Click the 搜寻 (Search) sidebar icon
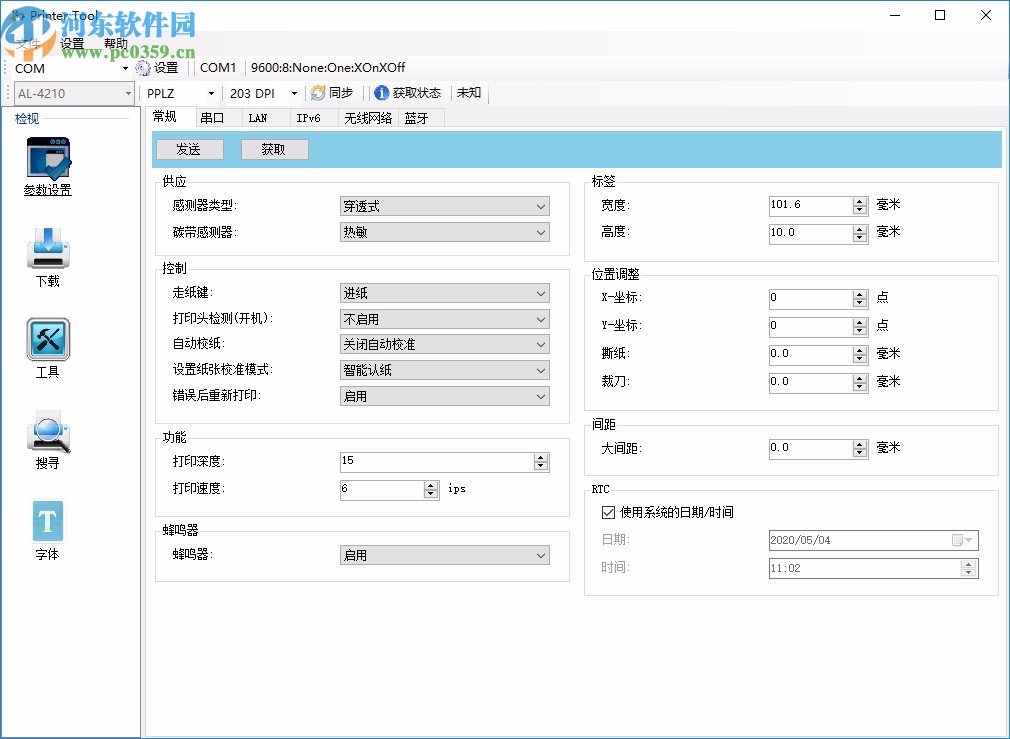Screen dimensions: 1010x739 pyautogui.click(x=46, y=430)
